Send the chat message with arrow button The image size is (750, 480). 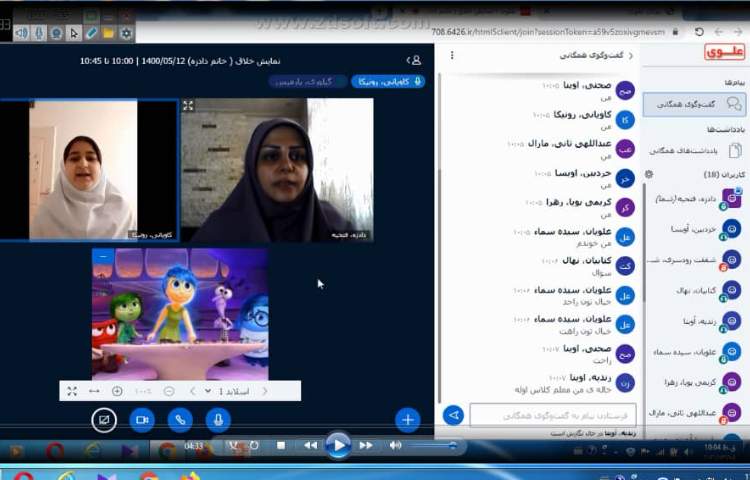453,415
